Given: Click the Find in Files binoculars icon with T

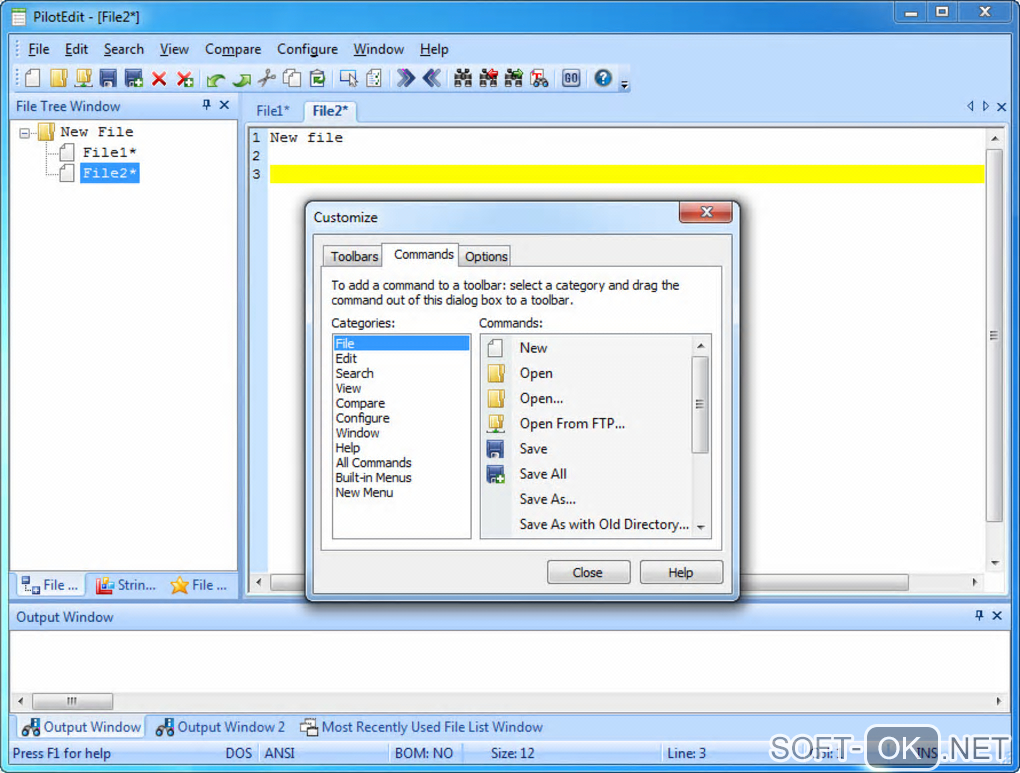Looking at the screenshot, I should [x=539, y=79].
